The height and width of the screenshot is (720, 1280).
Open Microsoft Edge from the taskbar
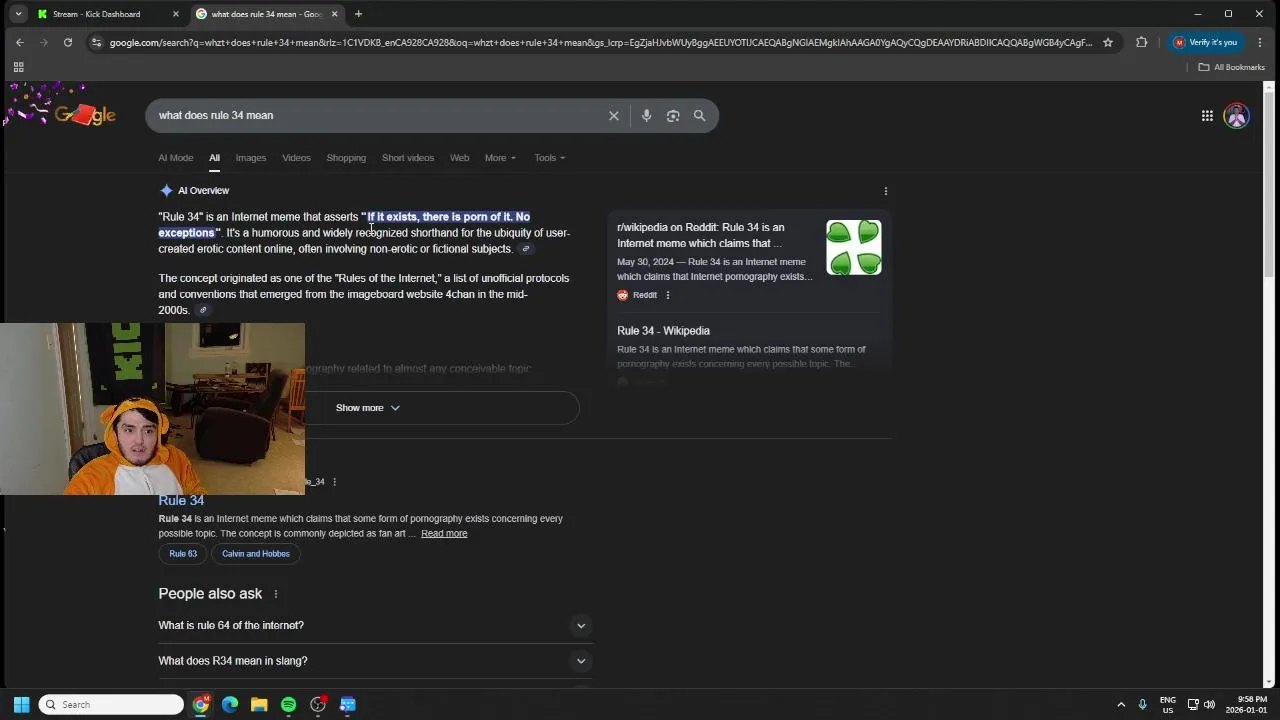pyautogui.click(x=230, y=704)
